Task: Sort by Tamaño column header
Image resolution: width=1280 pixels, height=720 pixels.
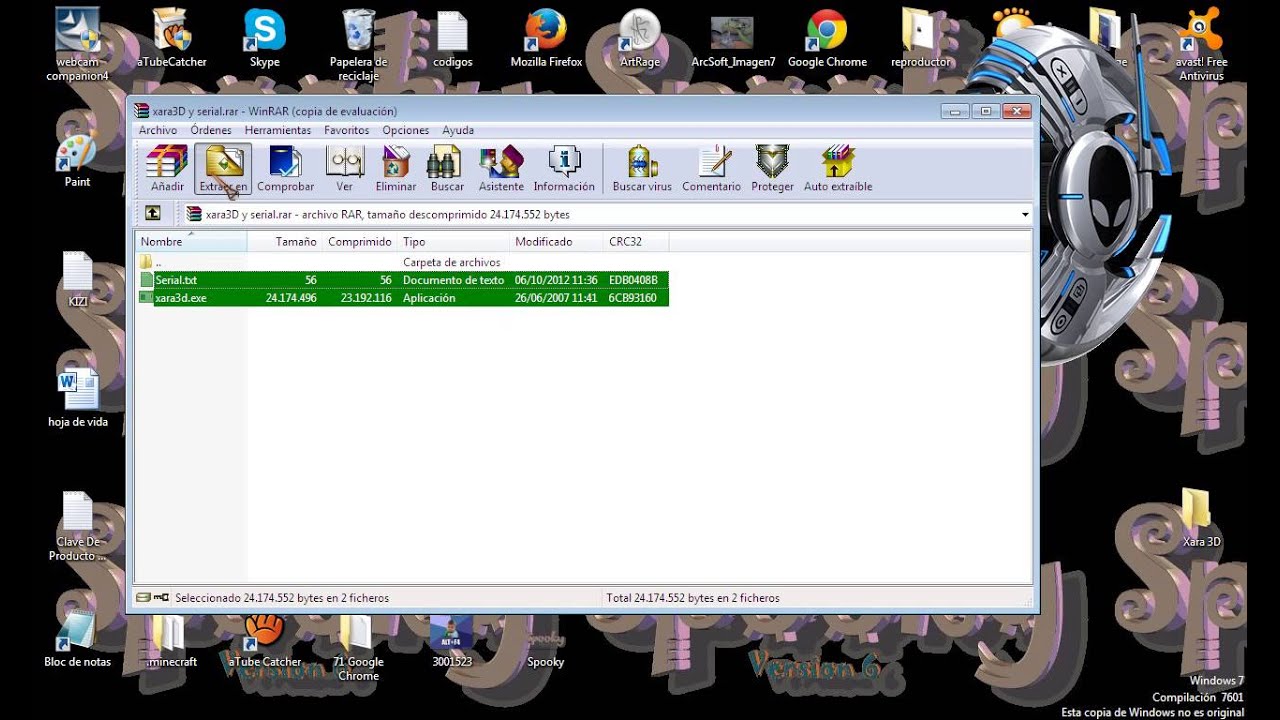Action: click(284, 242)
